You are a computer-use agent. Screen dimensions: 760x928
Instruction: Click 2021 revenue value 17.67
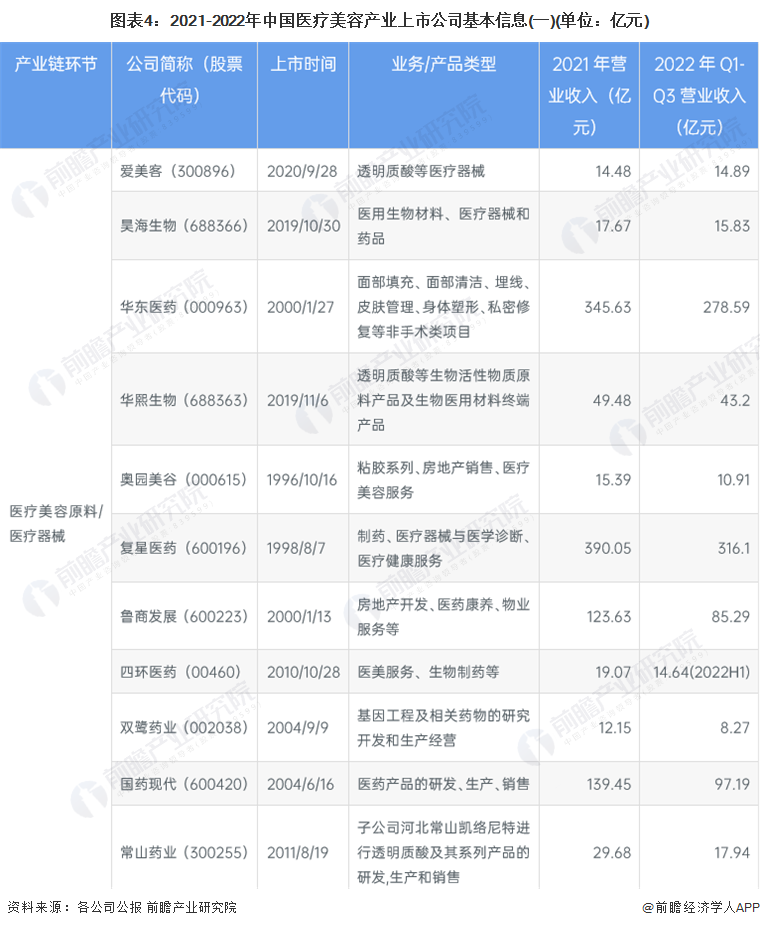click(x=613, y=225)
